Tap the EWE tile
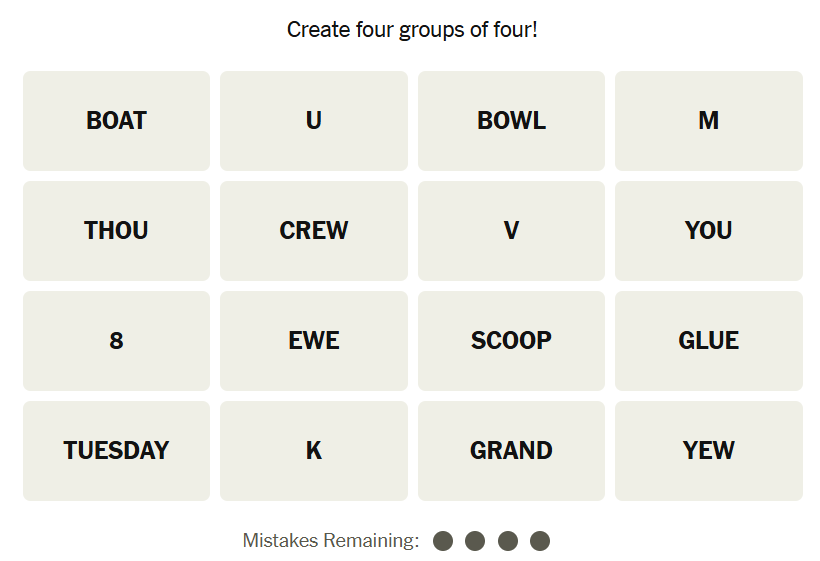This screenshot has height=561, width=820. (314, 341)
